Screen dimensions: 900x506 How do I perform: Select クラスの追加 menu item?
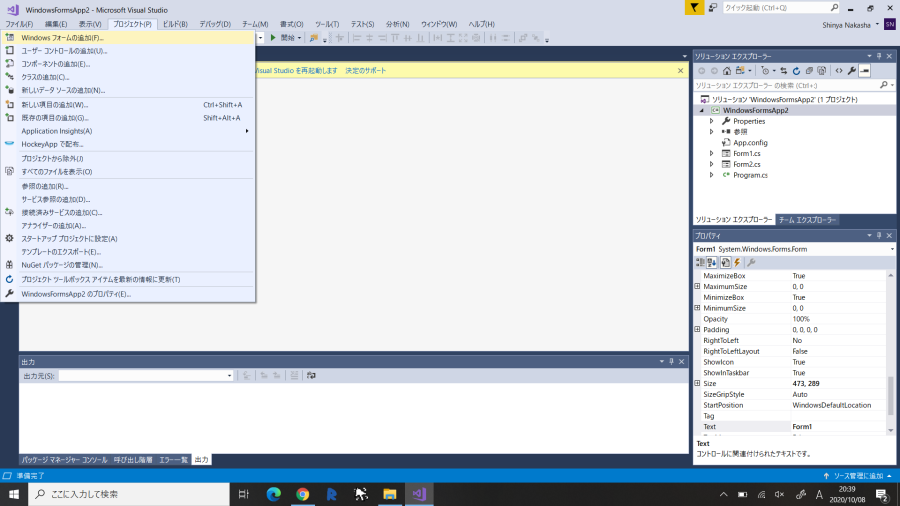[x=129, y=77]
